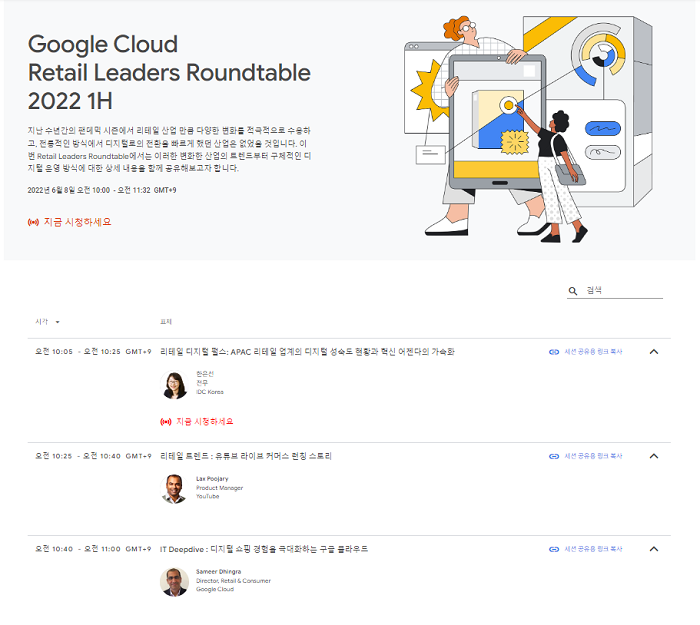Click the search magnifier icon
The height and width of the screenshot is (625, 700).
click(x=573, y=291)
